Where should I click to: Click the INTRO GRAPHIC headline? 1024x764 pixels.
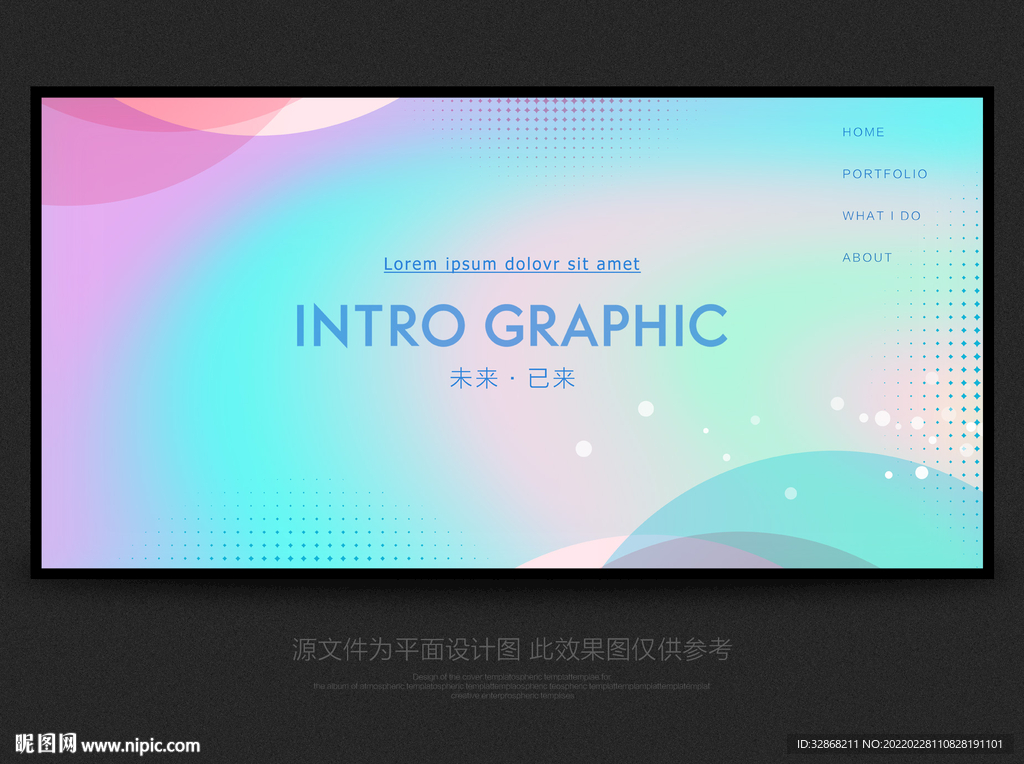[x=511, y=325]
